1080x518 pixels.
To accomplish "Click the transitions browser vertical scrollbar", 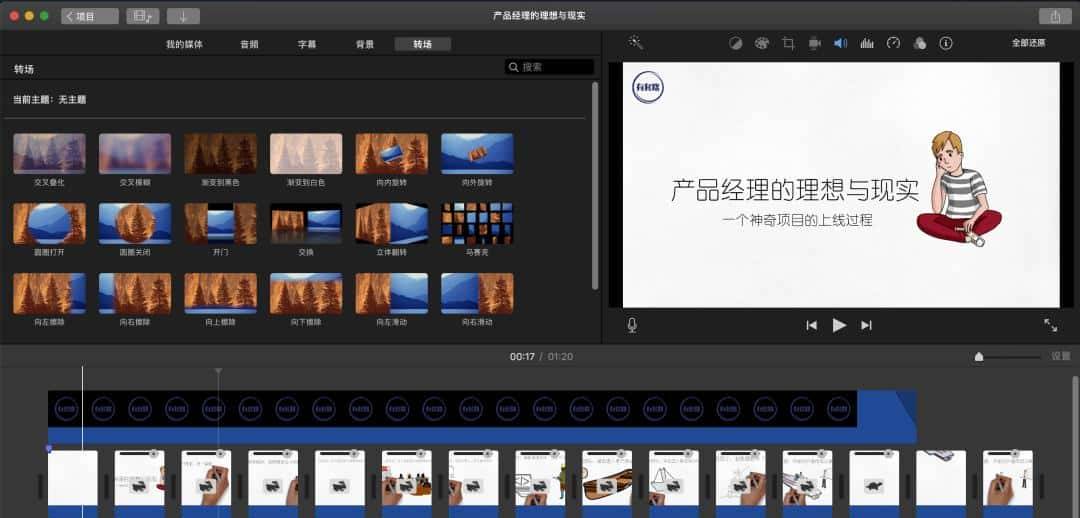I will pos(595,186).
